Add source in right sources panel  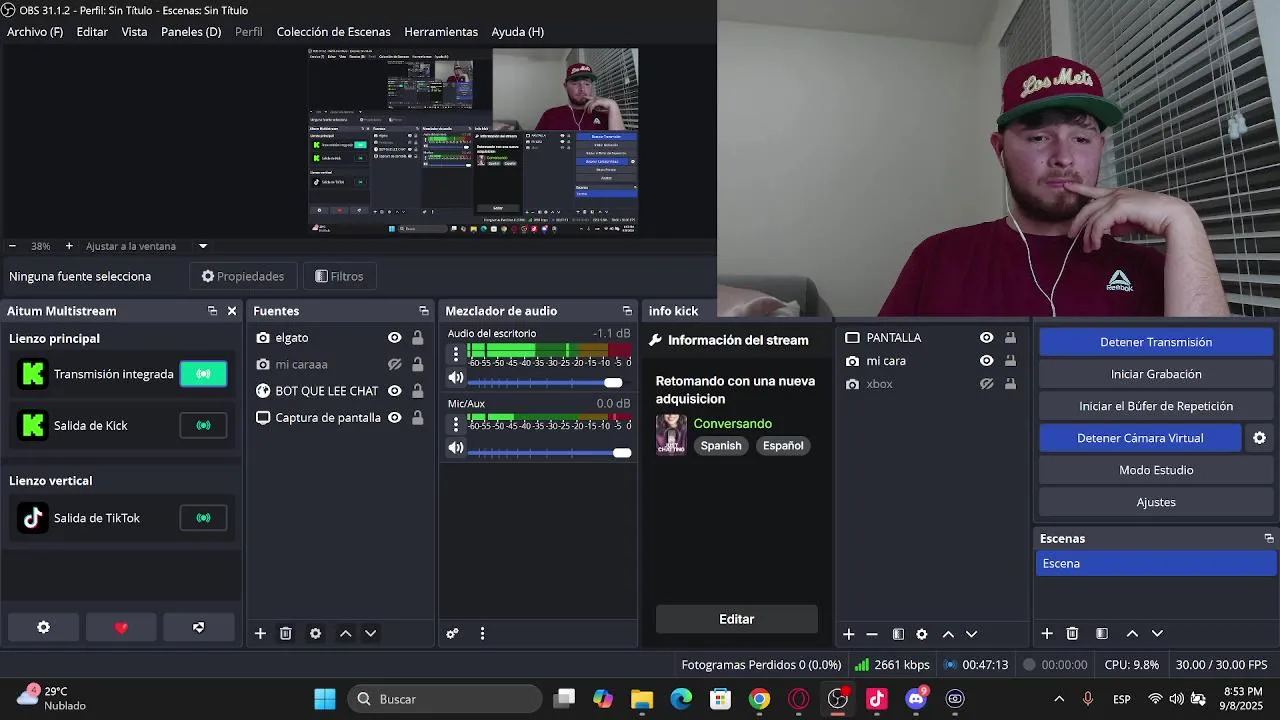click(848, 634)
